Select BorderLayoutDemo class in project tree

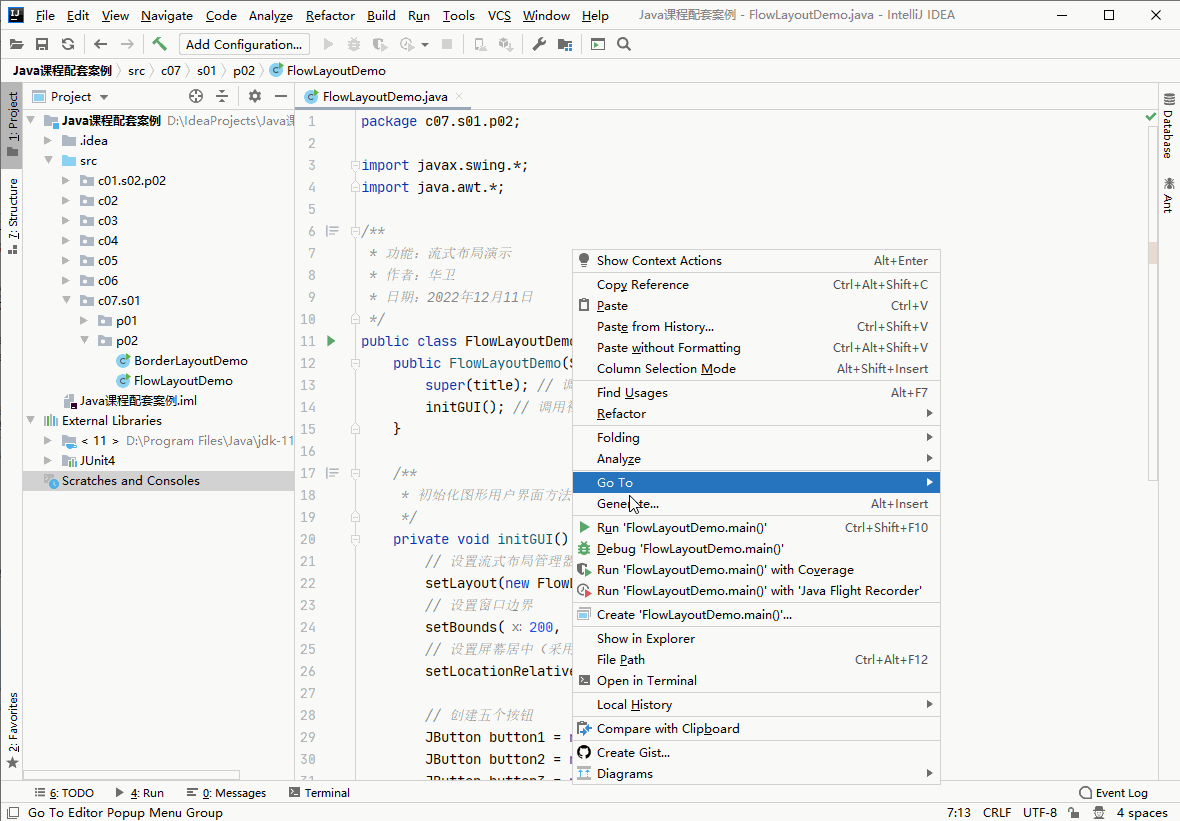click(190, 360)
